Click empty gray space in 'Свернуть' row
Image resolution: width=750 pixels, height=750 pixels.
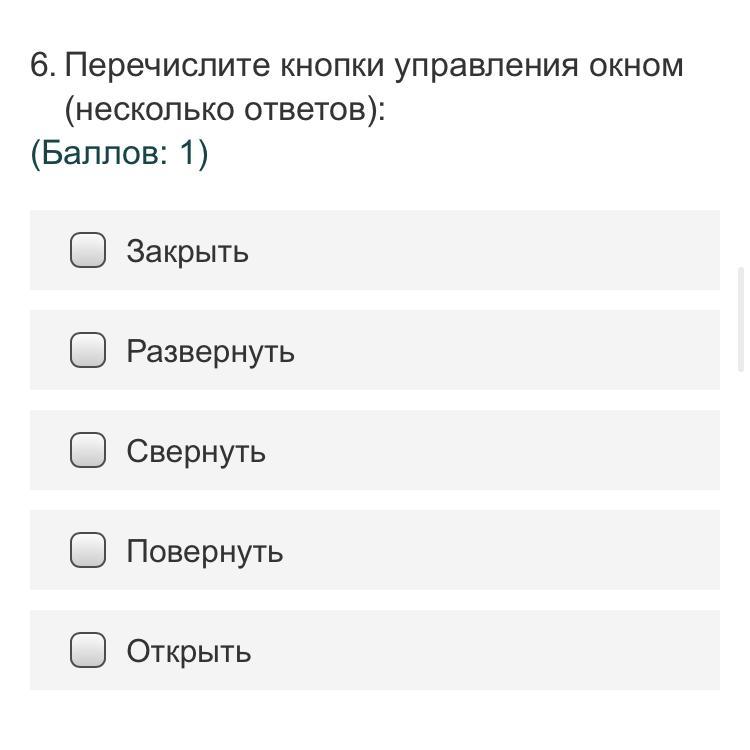click(x=500, y=450)
